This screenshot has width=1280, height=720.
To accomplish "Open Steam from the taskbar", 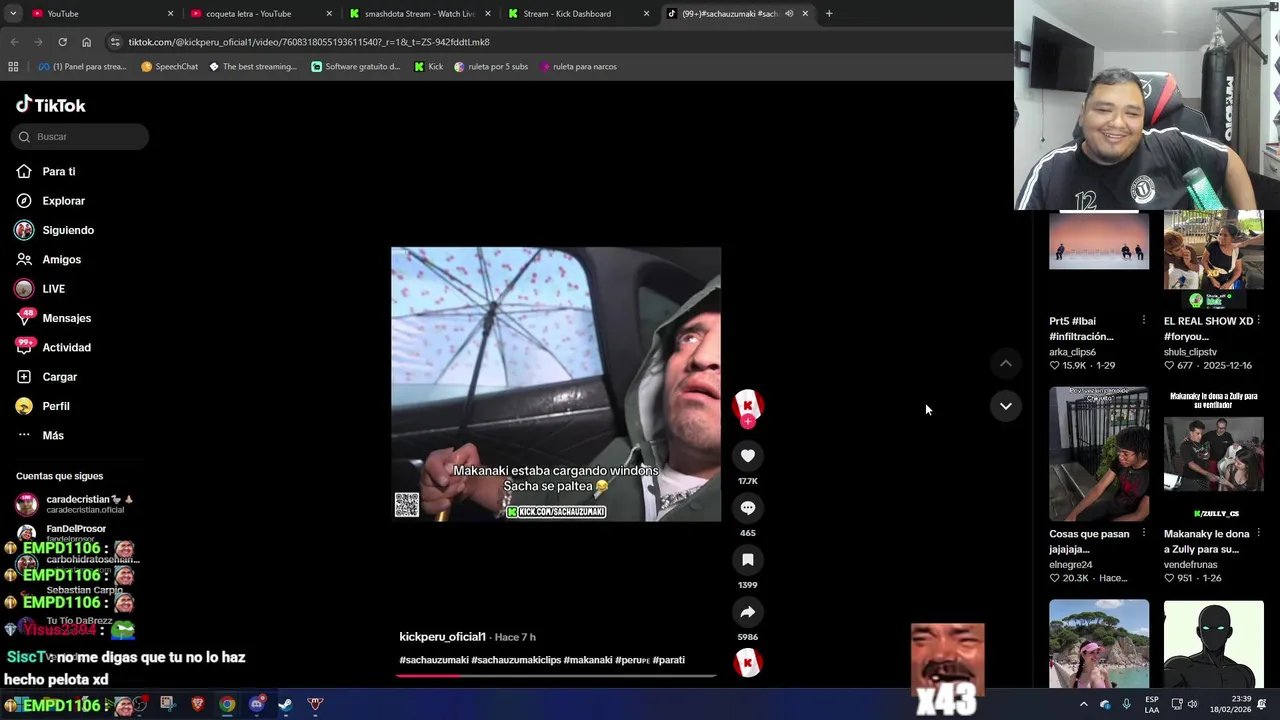I will tap(285, 704).
